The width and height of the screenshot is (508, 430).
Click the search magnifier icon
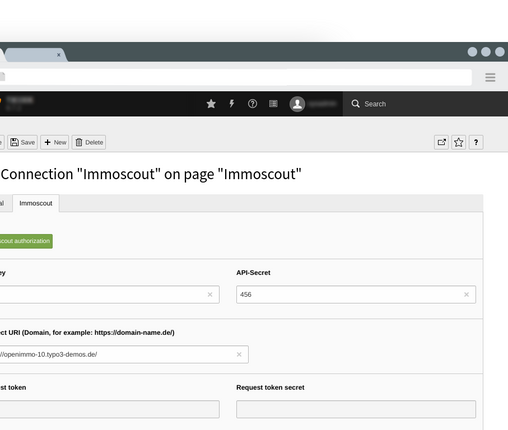(355, 104)
